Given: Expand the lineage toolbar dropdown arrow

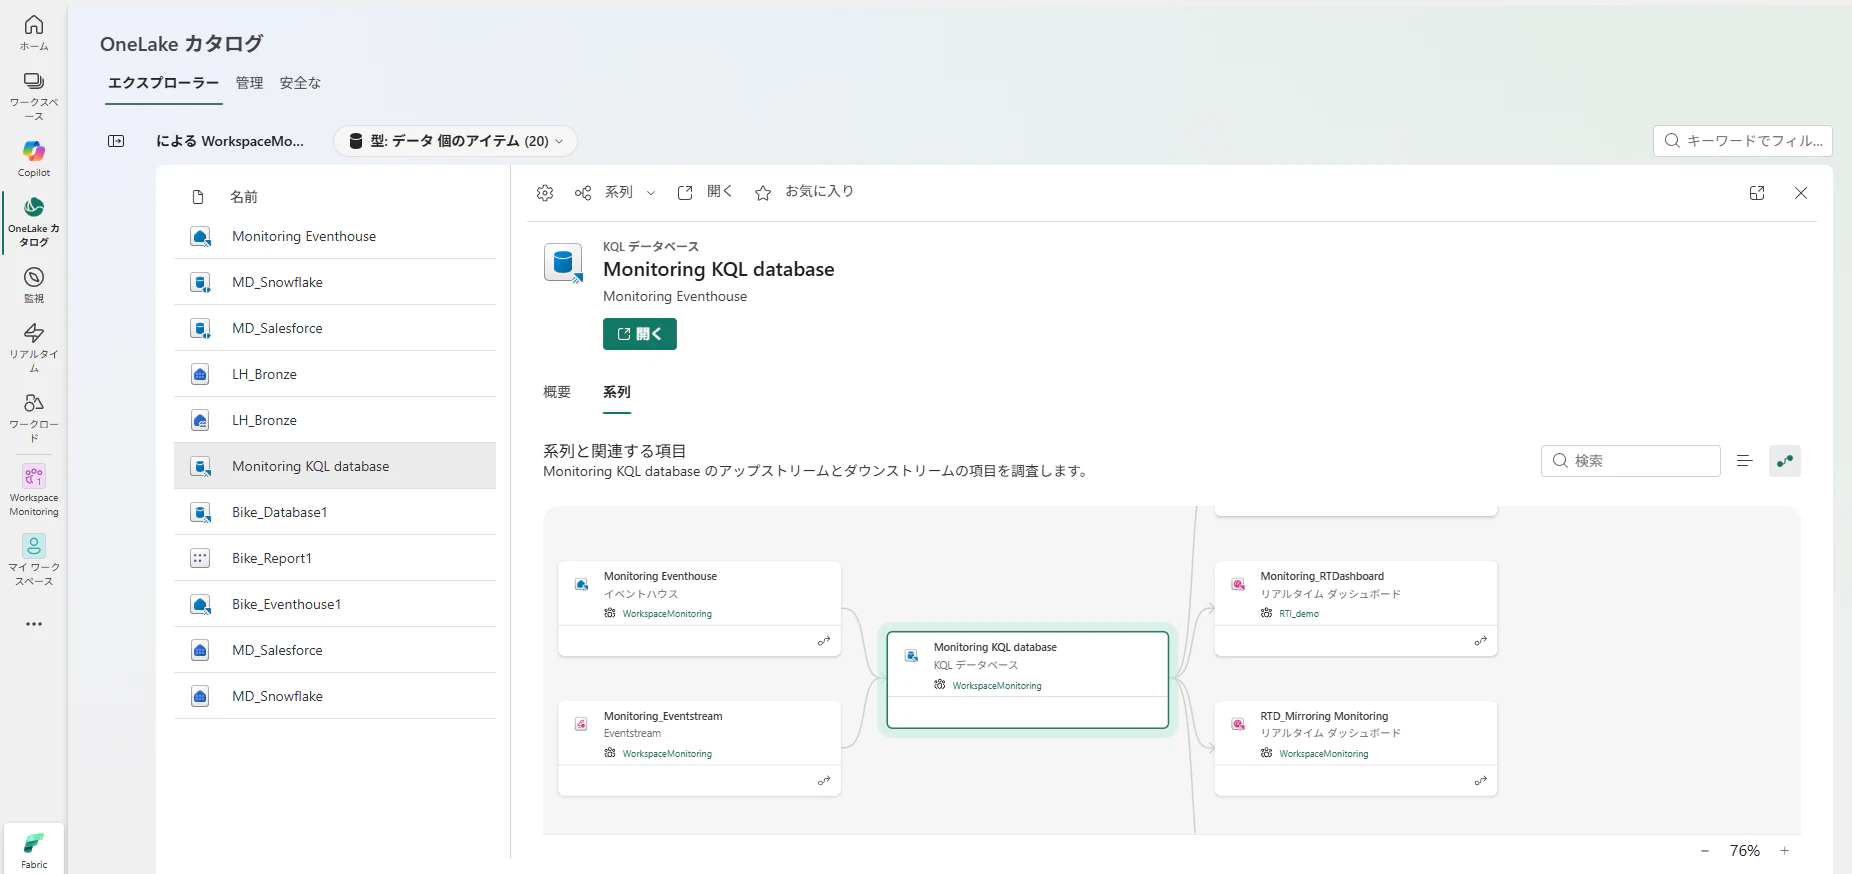Looking at the screenshot, I should pos(651,193).
